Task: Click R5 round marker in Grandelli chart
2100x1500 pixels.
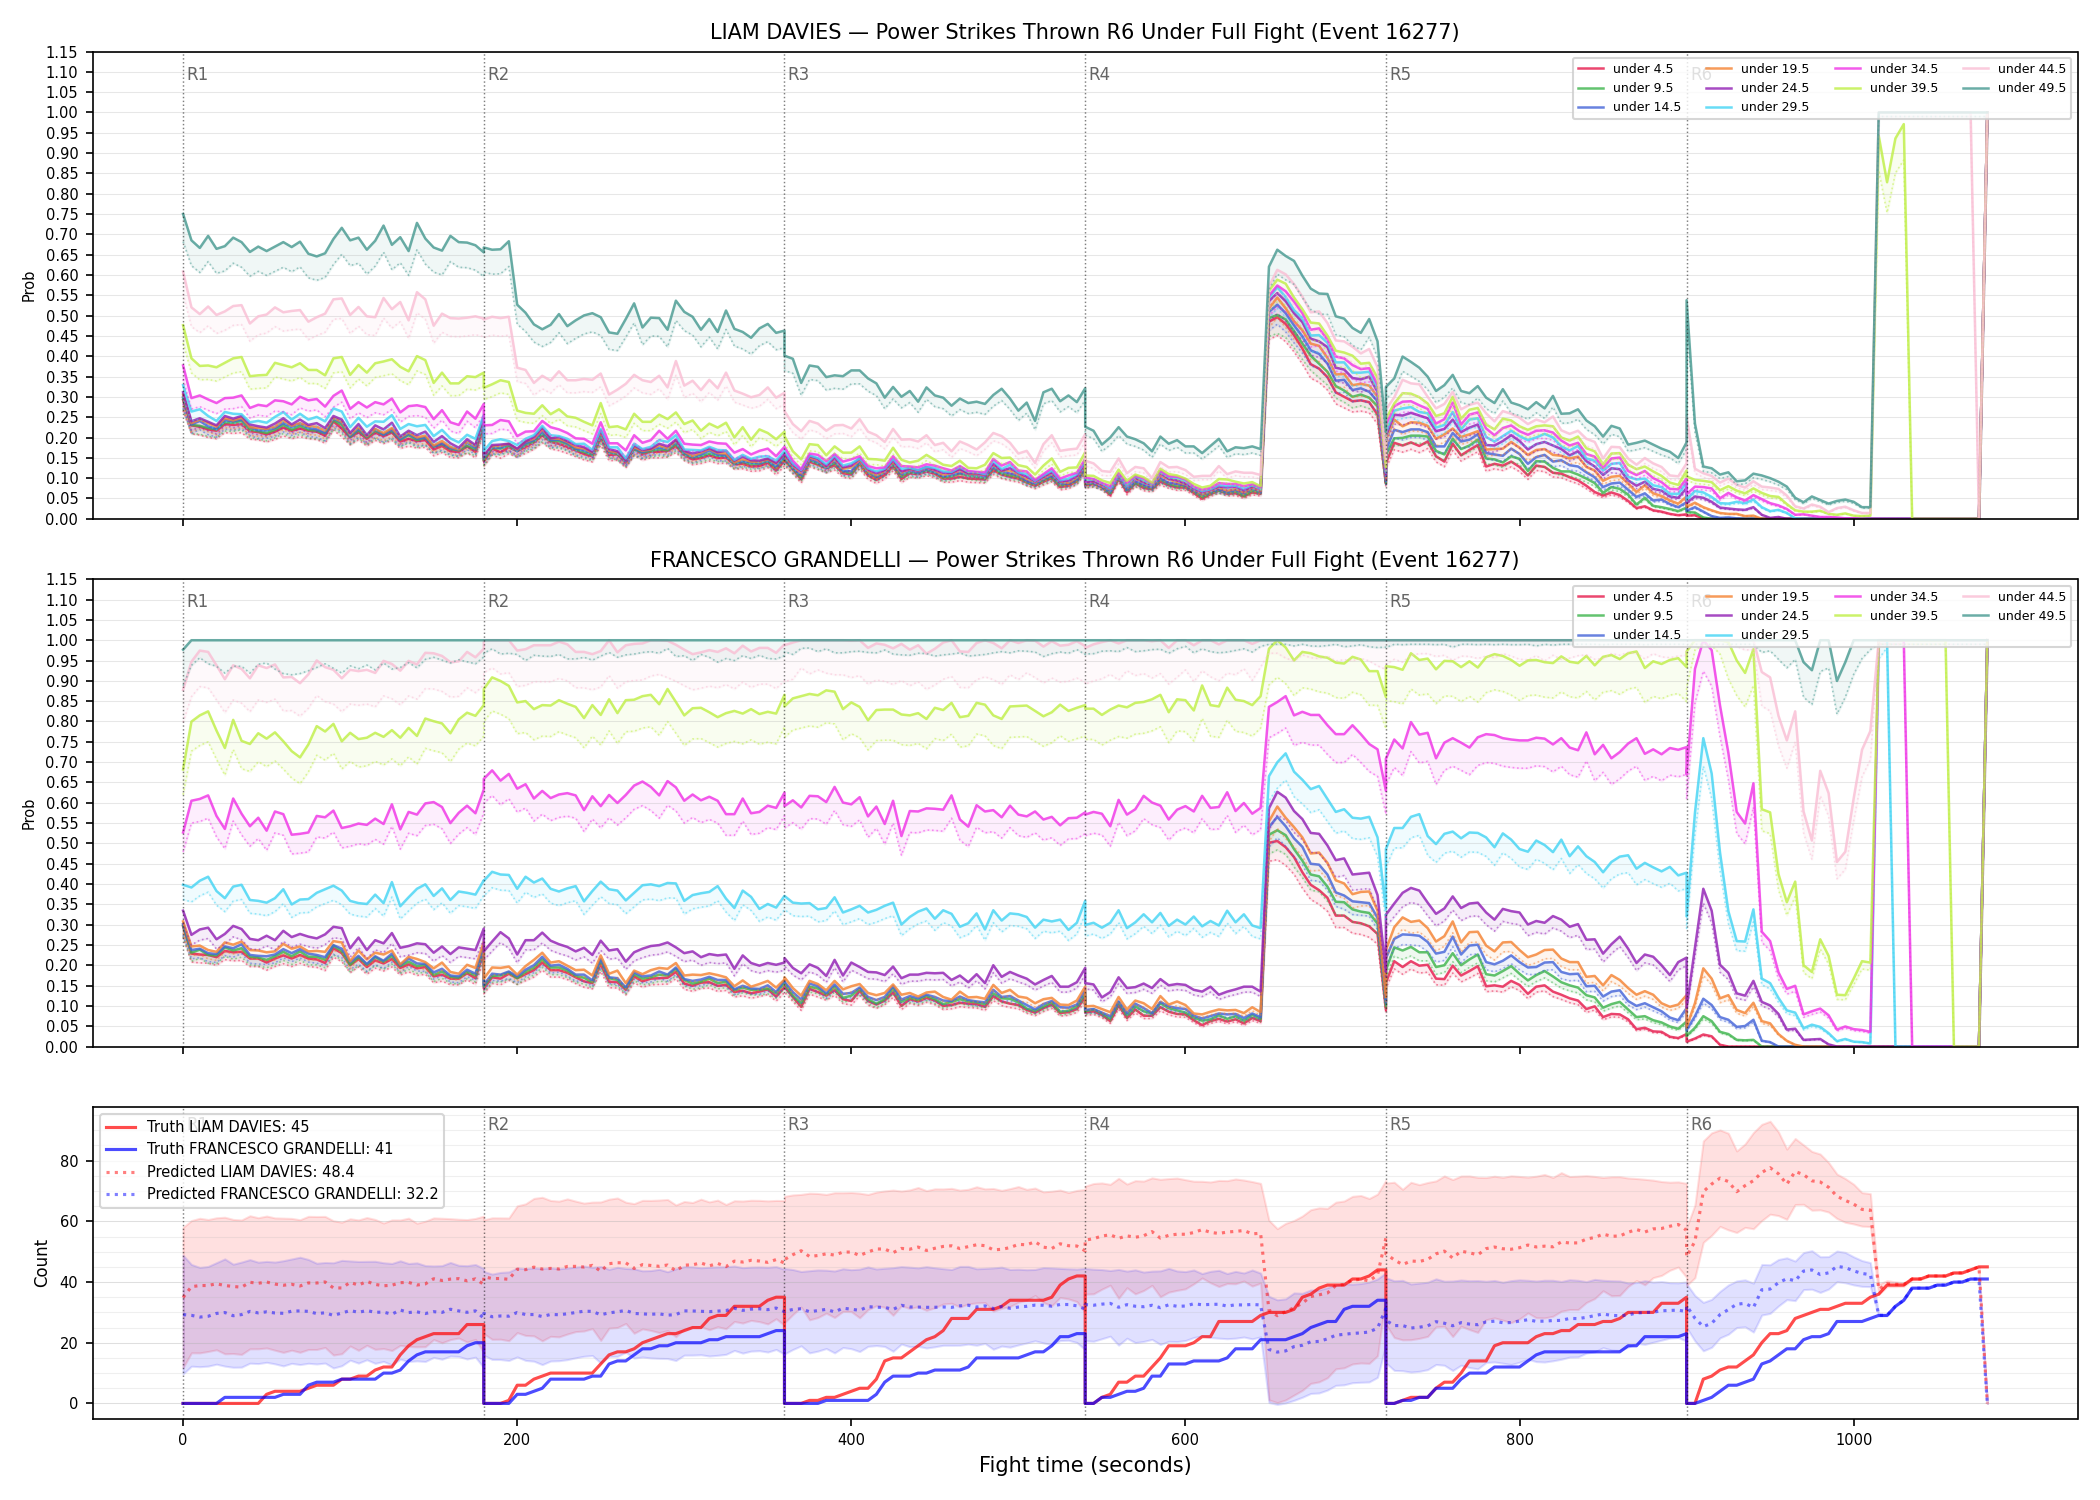Action: [1400, 601]
